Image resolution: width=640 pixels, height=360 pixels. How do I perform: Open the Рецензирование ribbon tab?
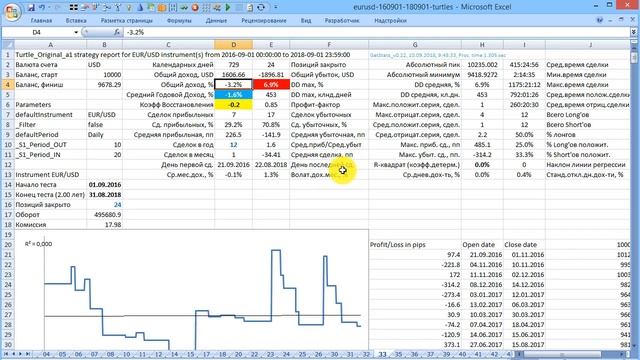click(x=264, y=20)
